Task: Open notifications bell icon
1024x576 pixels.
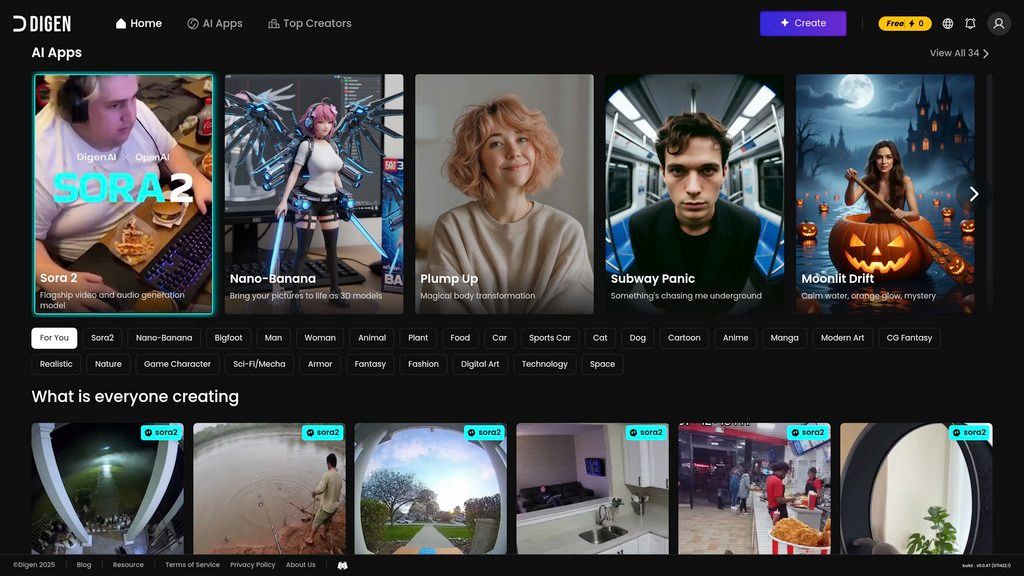Action: click(x=970, y=24)
